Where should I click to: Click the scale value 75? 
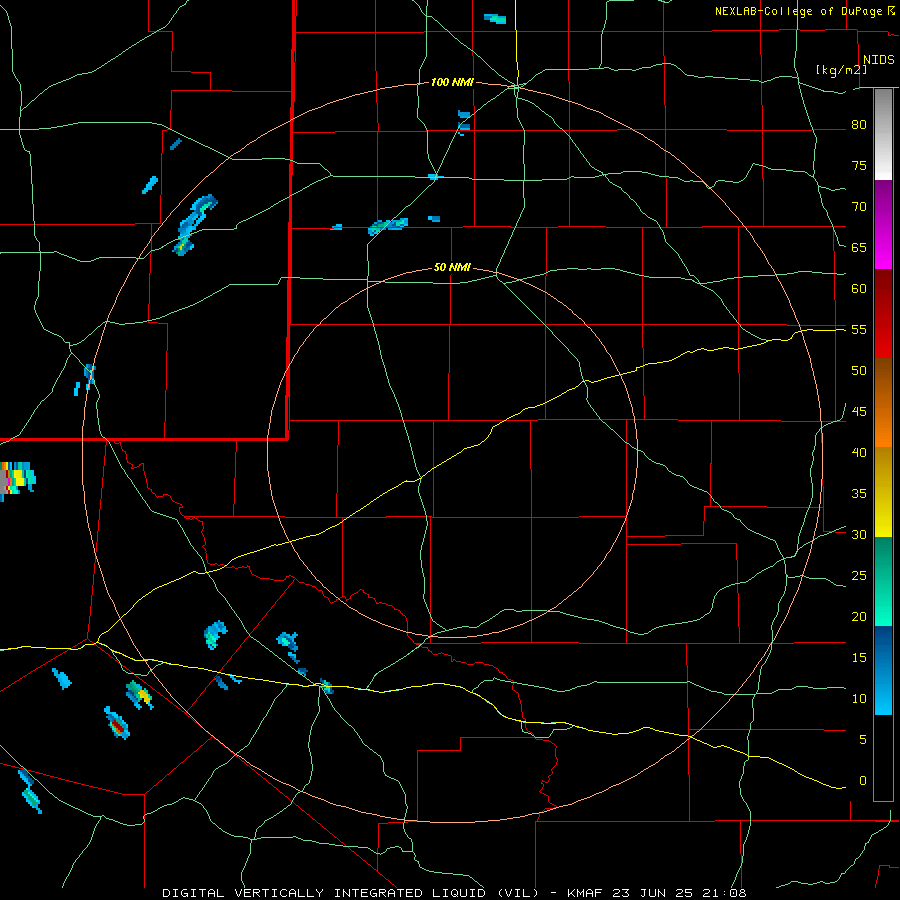859,166
